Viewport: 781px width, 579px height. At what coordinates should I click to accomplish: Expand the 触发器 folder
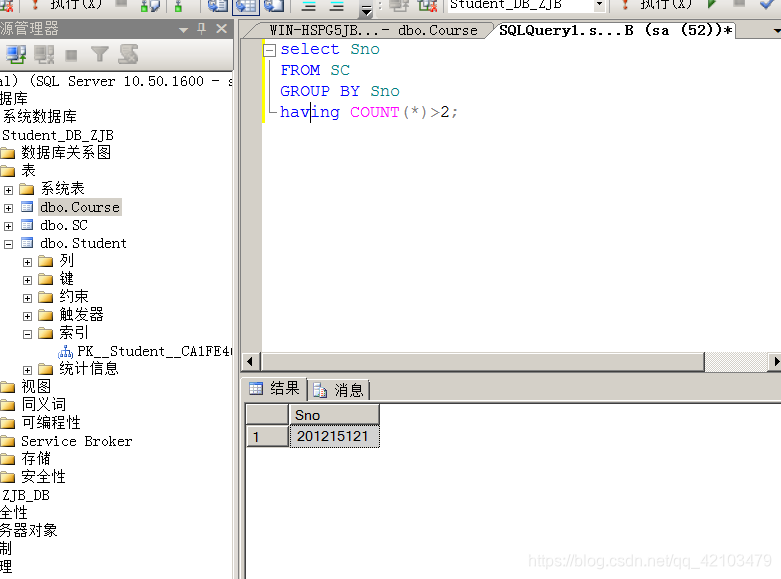coord(27,316)
